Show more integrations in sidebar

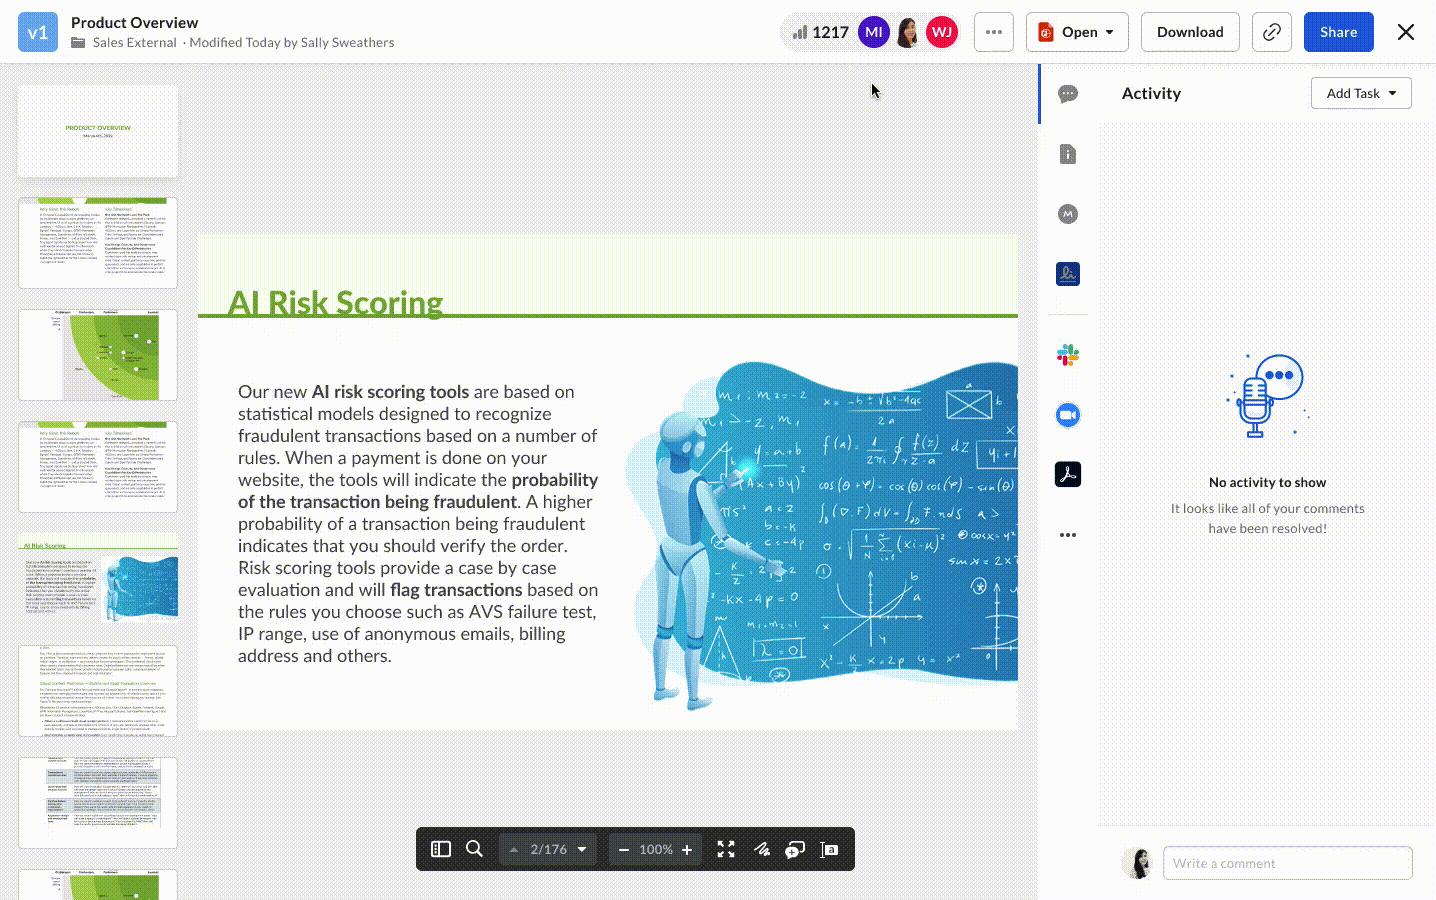click(1068, 535)
